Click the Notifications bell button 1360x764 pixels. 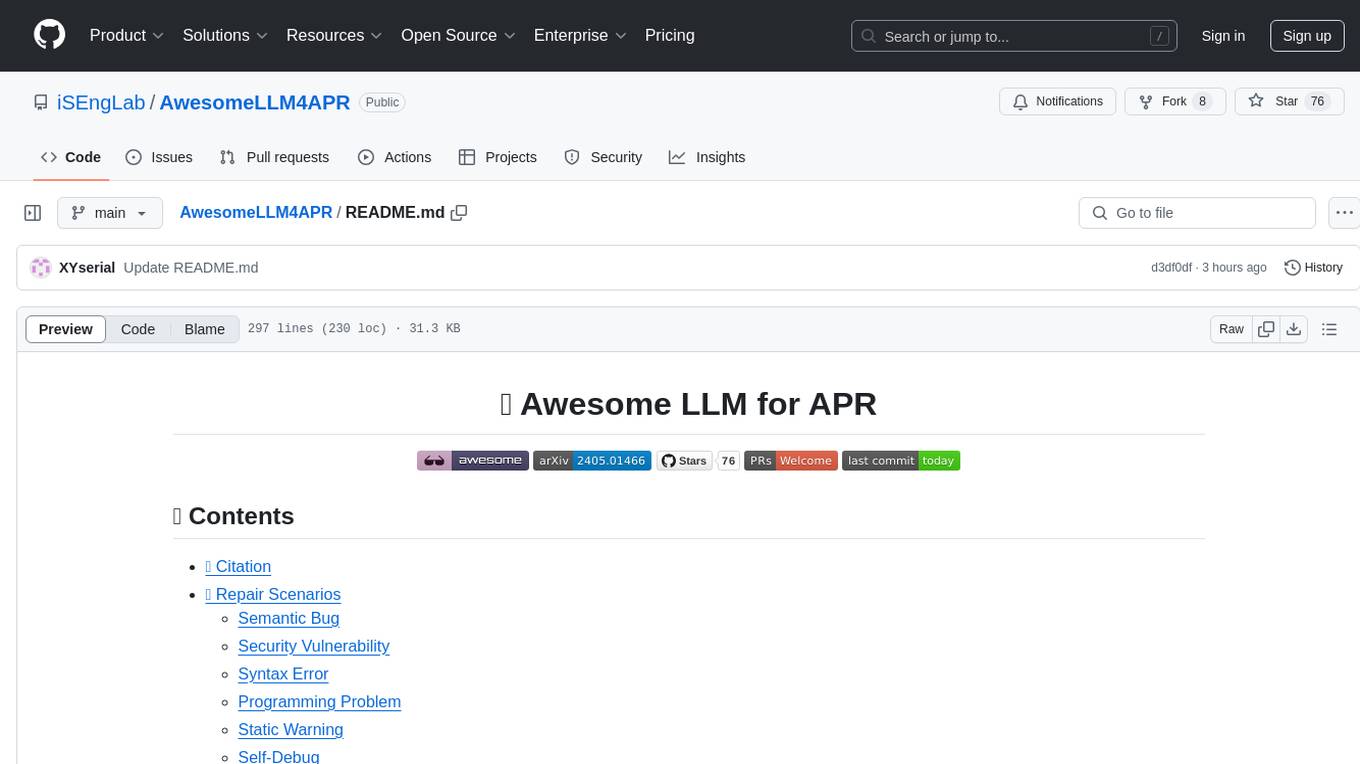point(1057,102)
